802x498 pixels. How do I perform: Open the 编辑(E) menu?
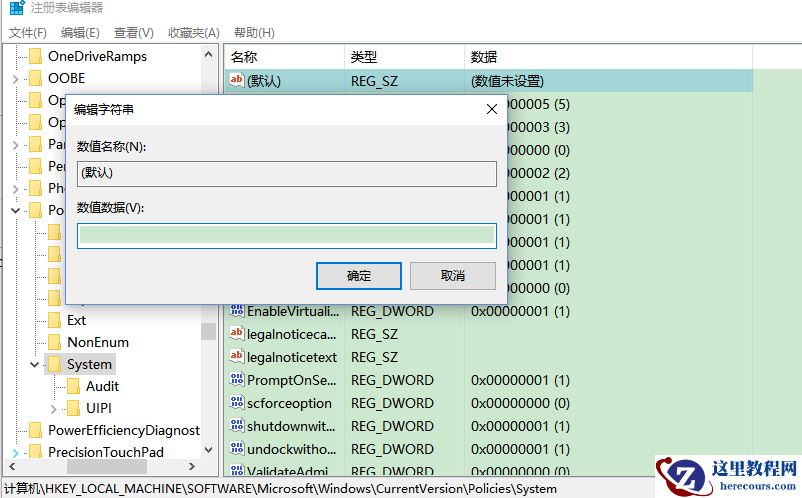click(x=80, y=33)
